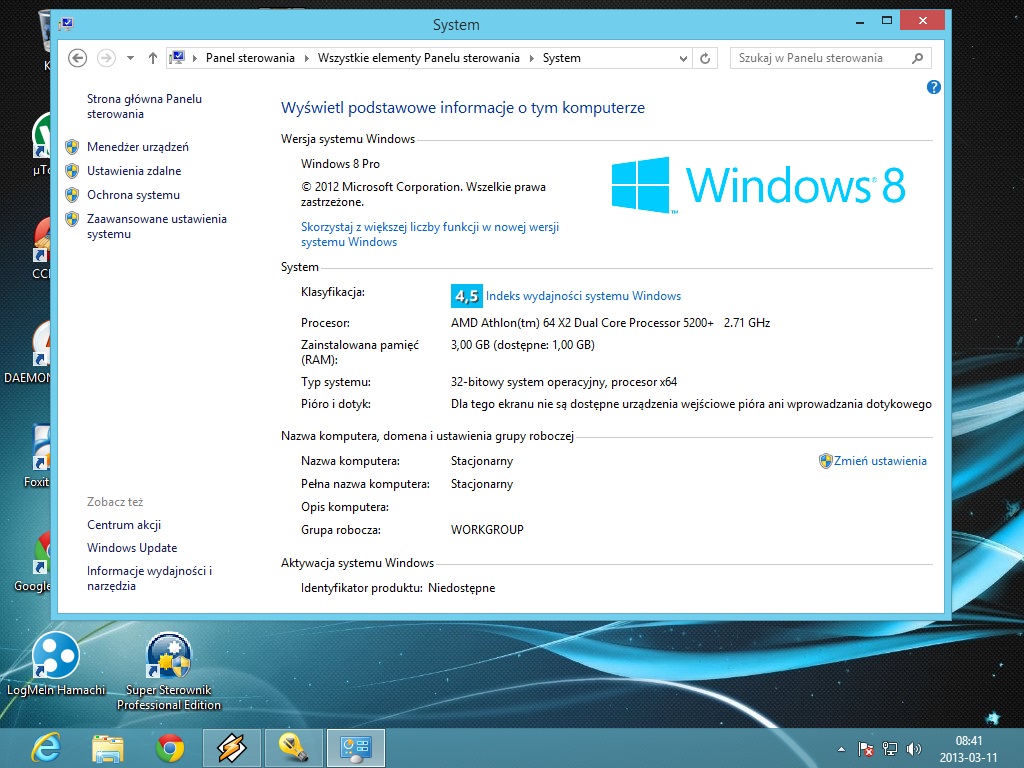Open 'Informacje wydajności i narzędzia'
1024x768 pixels.
coord(150,579)
